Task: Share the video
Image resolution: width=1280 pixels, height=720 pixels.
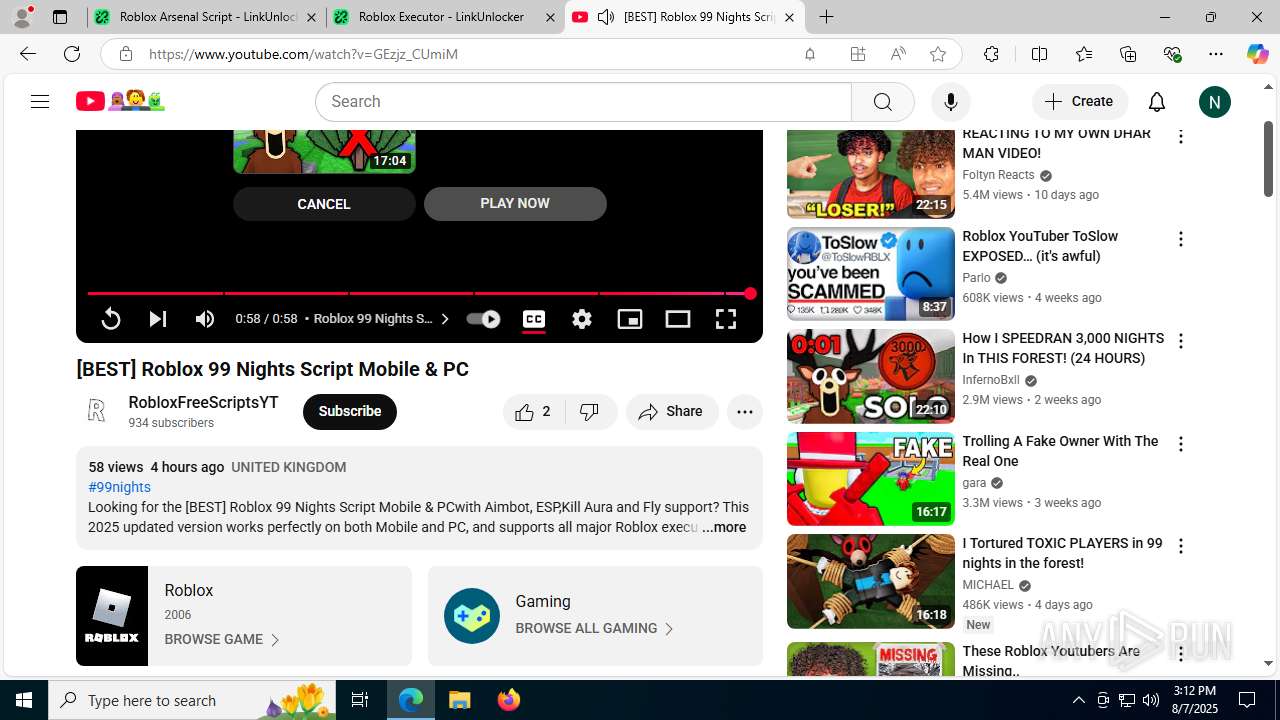Action: [672, 411]
